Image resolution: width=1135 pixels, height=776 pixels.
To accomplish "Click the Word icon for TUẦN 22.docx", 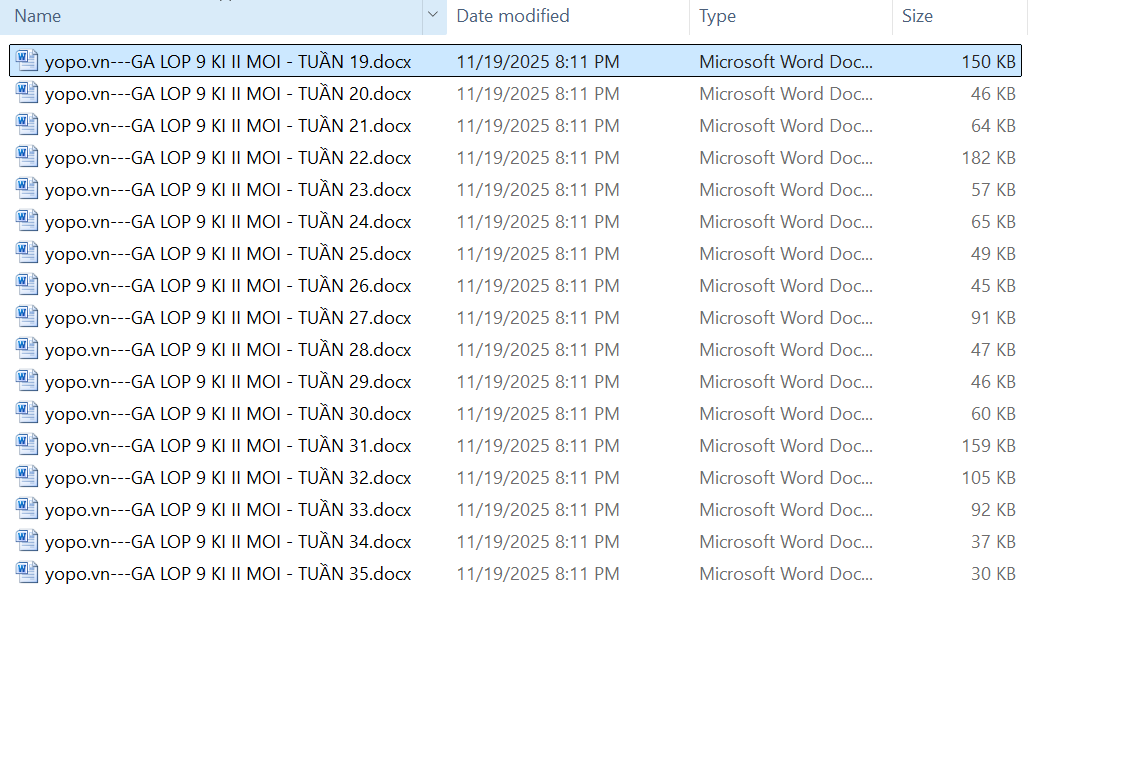I will tap(27, 157).
